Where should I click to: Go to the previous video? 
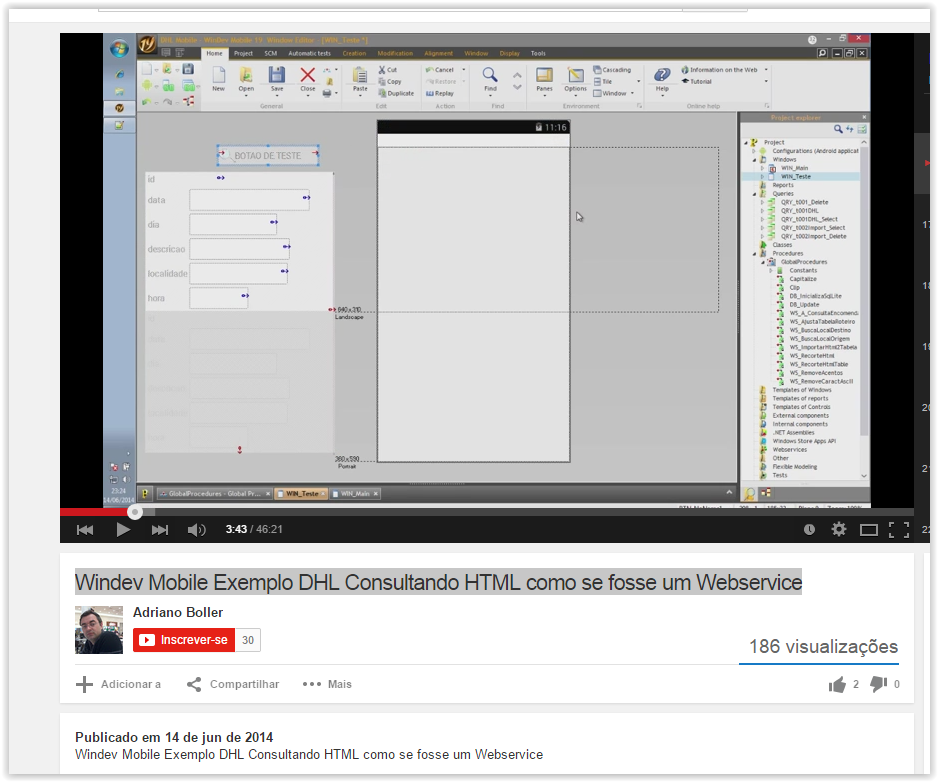(x=85, y=530)
